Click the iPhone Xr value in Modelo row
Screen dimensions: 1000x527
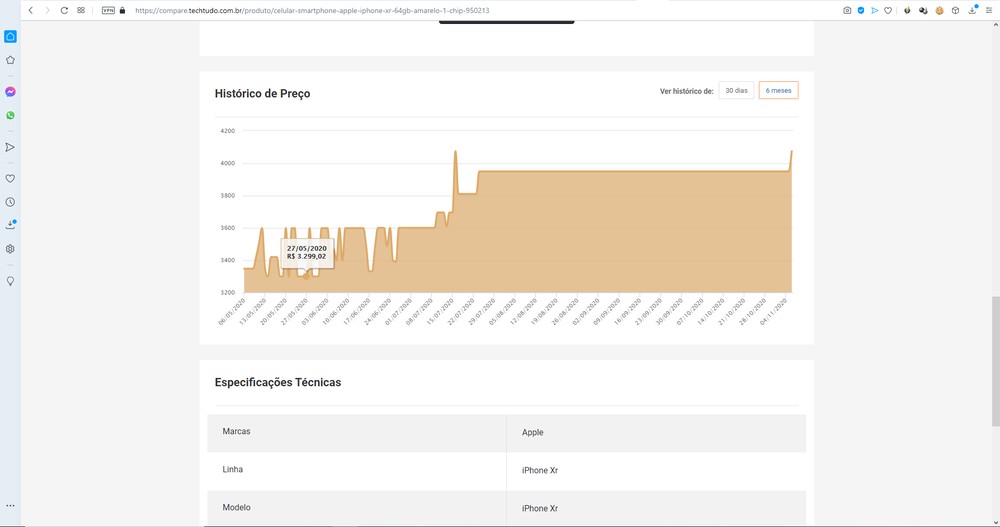point(540,508)
